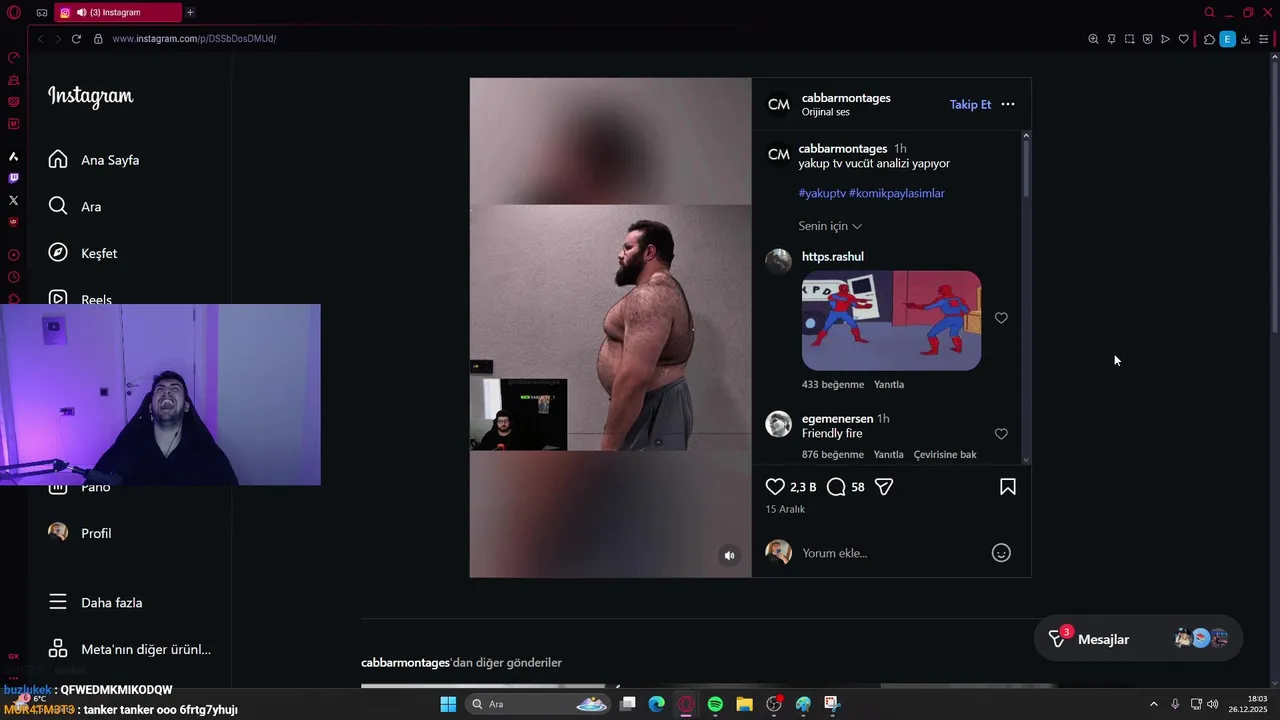Click the #komikpaylasimlar hashtag
This screenshot has width=1280, height=720.
[897, 193]
